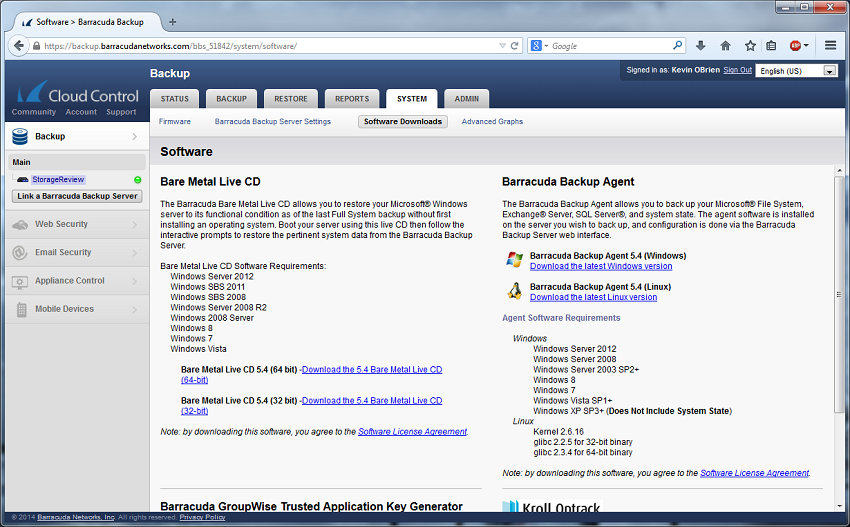
Task: Open the Support link
Action: coord(121,112)
